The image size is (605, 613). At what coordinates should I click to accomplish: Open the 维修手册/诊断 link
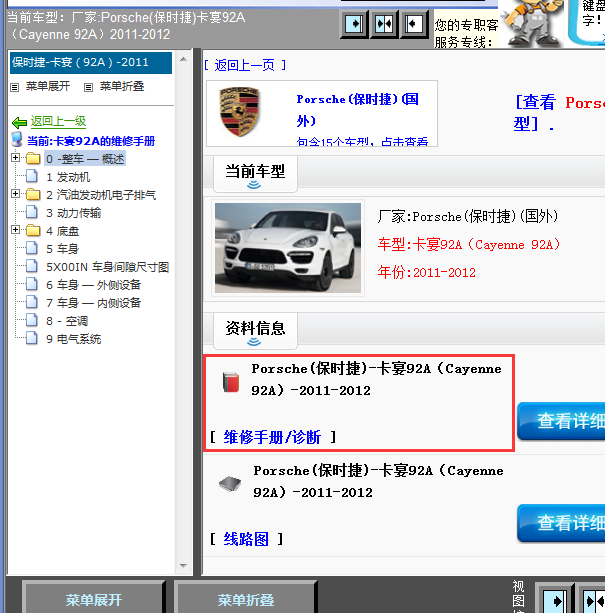tap(272, 437)
